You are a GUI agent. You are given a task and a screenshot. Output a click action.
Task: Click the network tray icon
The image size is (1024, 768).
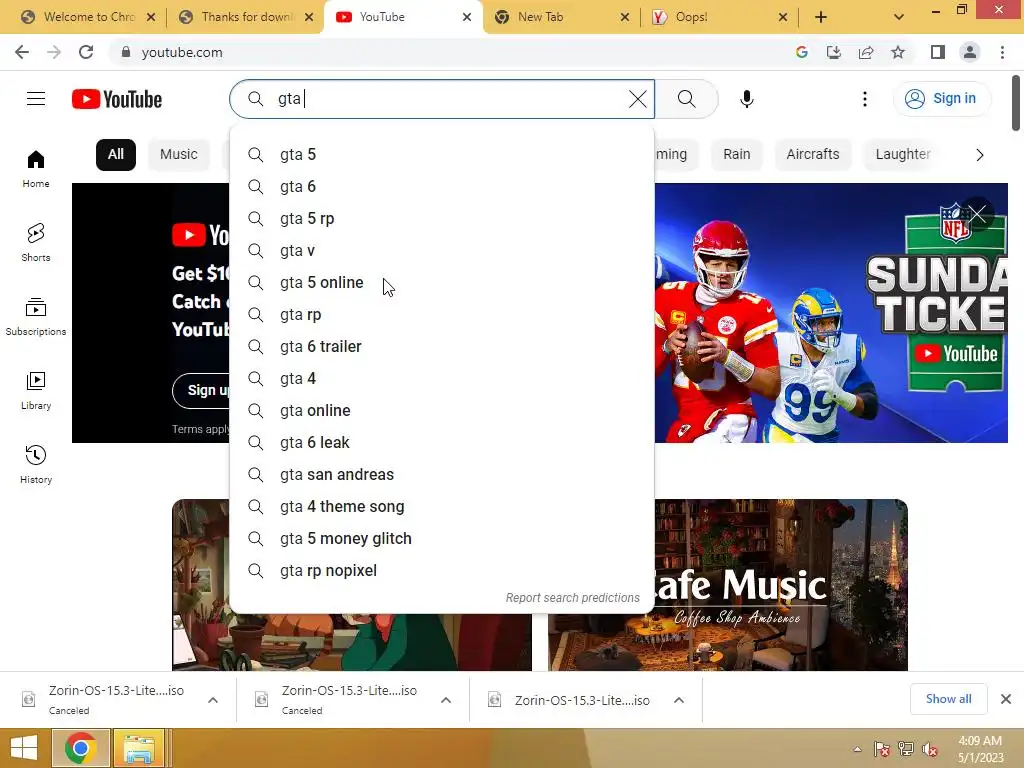pos(906,748)
